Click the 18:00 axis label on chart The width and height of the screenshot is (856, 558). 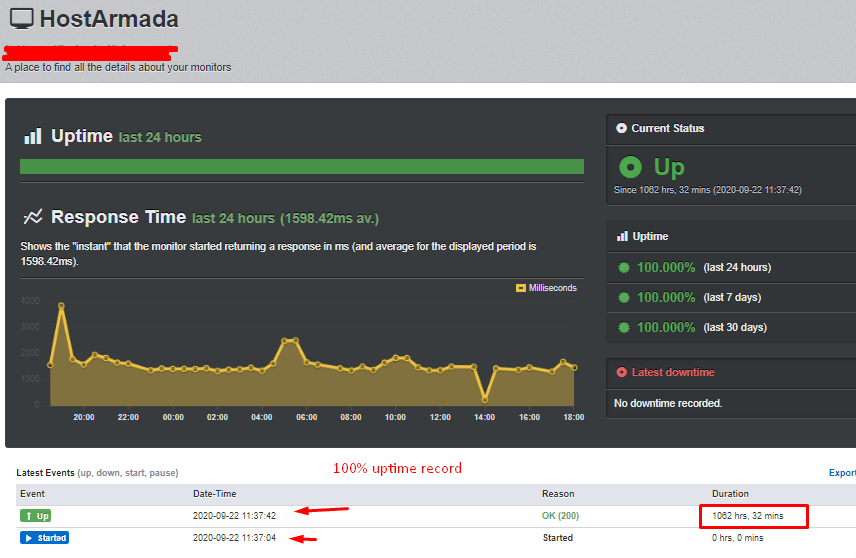(x=574, y=417)
